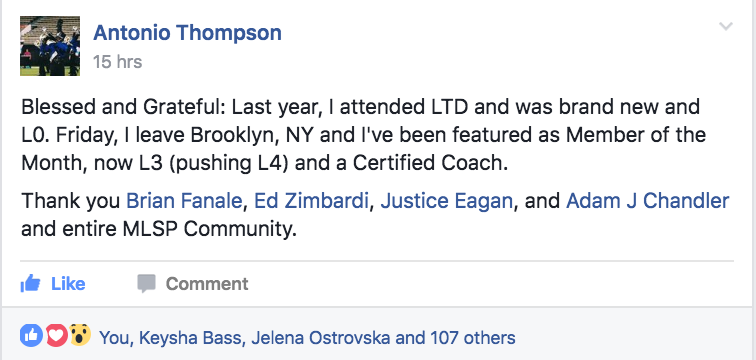Open Antonio Thompson's profile name link
Viewport: 756px width, 360px height.
click(x=188, y=33)
